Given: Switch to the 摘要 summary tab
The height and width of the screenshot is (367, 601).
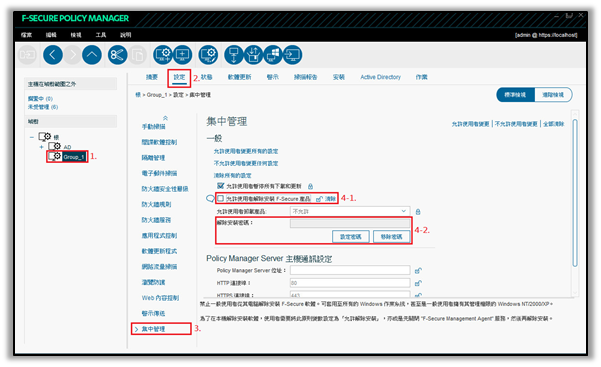Looking at the screenshot, I should click(152, 77).
